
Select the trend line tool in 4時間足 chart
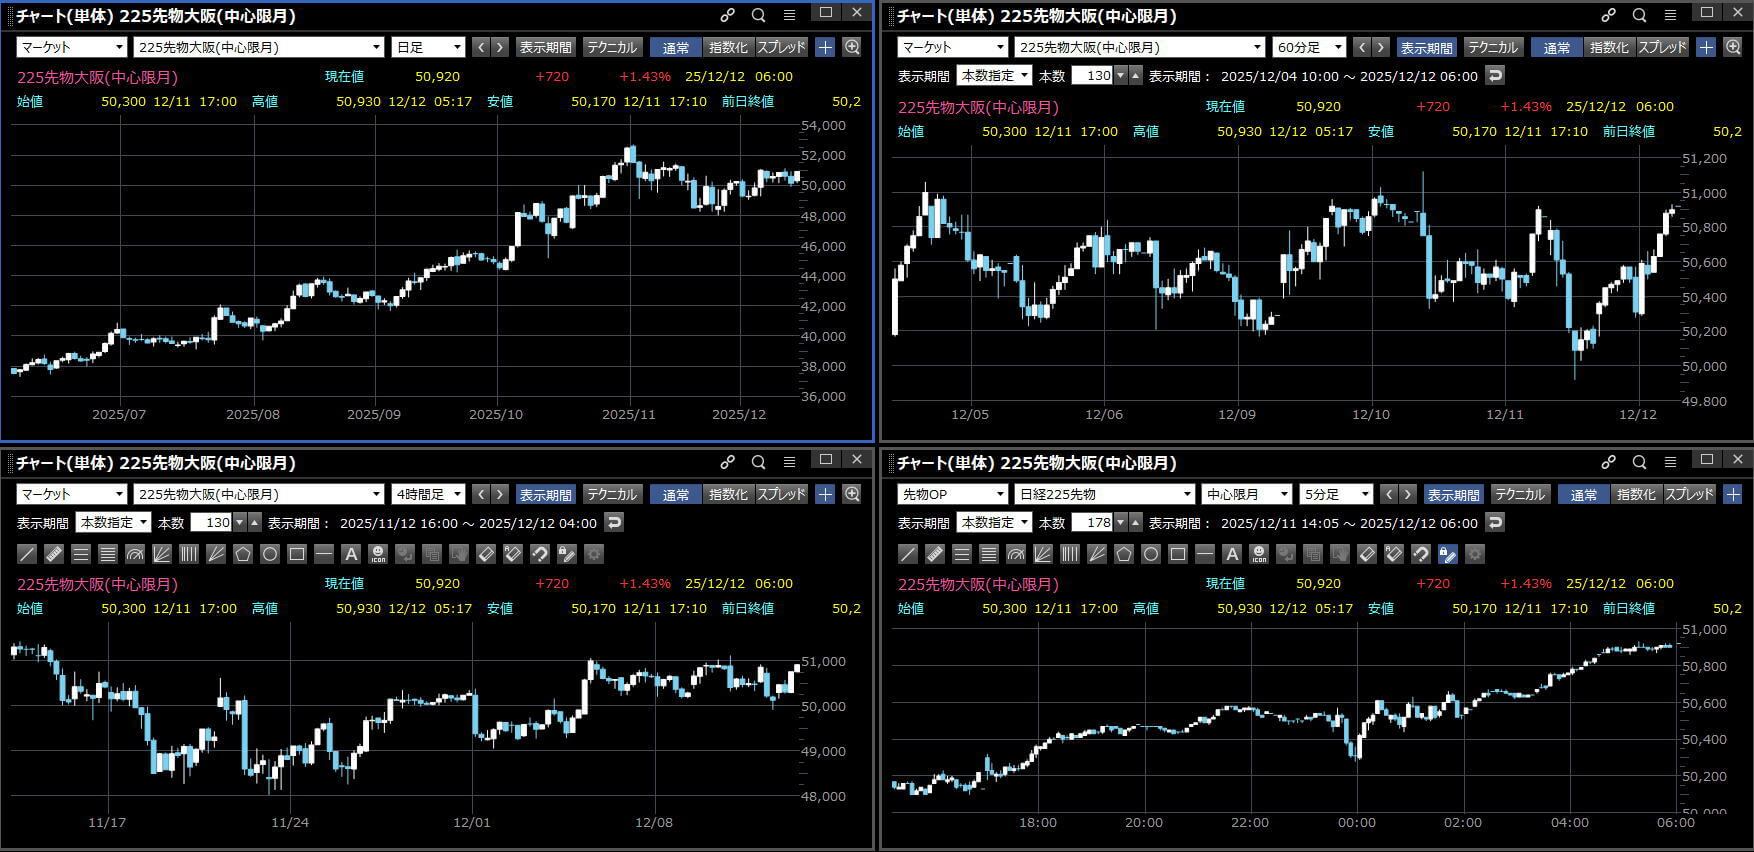click(27, 554)
